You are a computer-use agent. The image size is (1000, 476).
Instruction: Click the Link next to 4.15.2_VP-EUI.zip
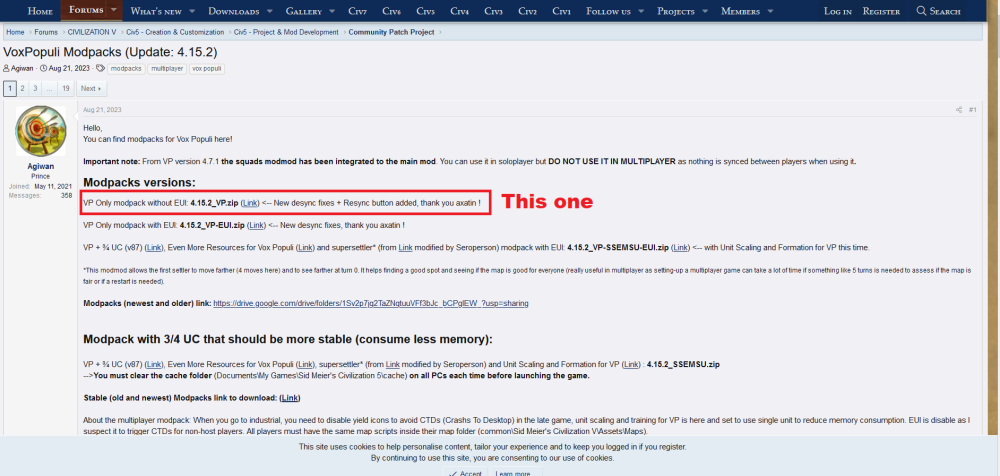(256, 225)
